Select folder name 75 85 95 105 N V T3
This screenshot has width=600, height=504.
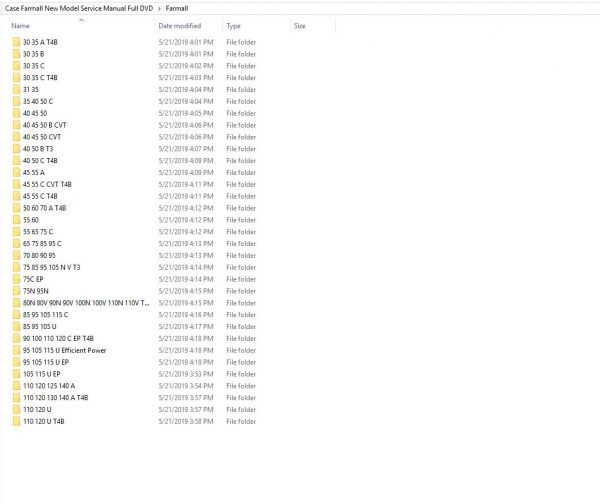click(52, 267)
